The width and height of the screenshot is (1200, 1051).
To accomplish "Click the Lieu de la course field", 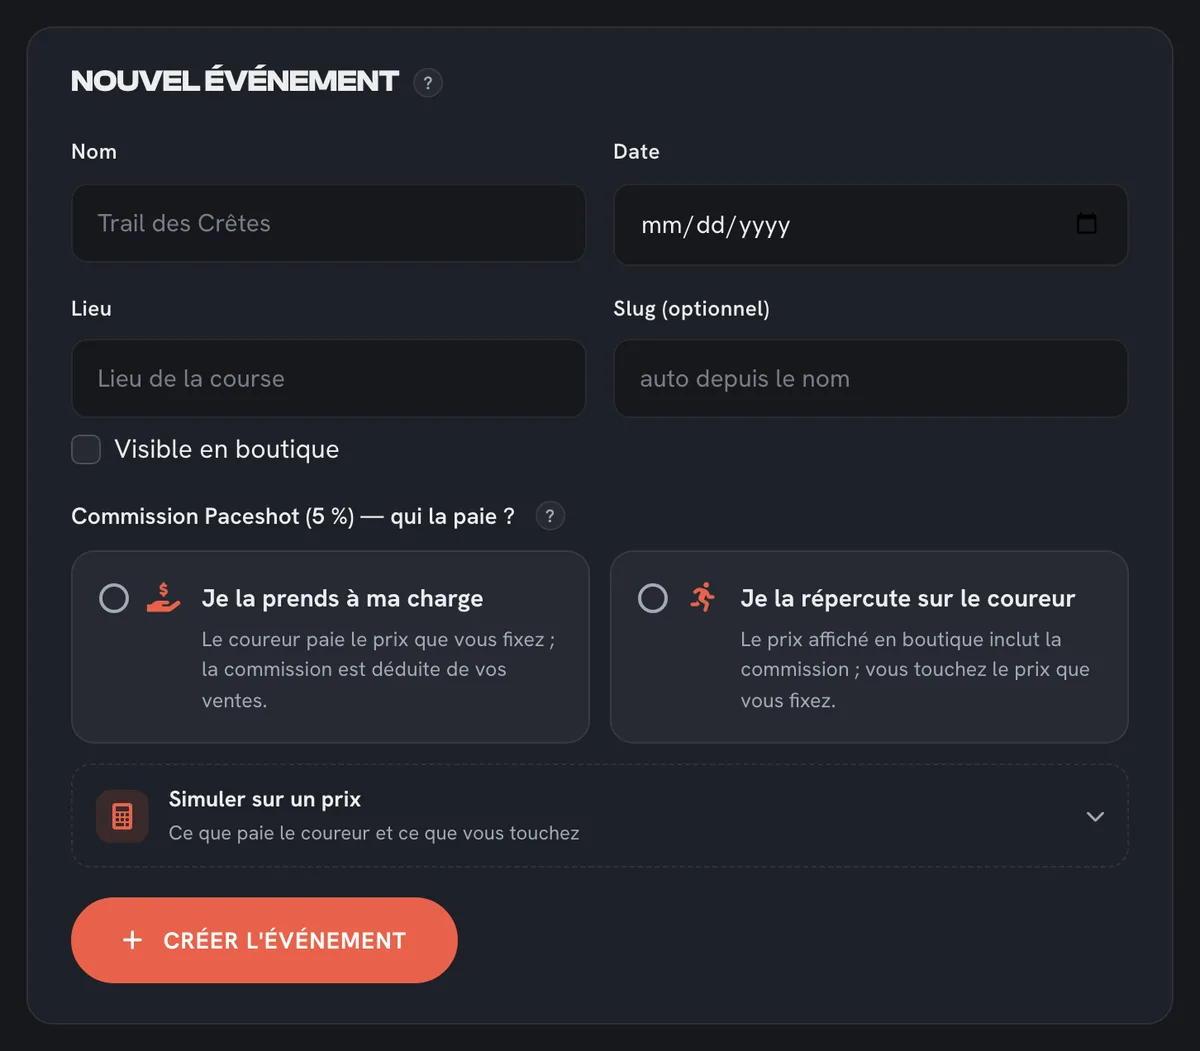I will pos(329,378).
